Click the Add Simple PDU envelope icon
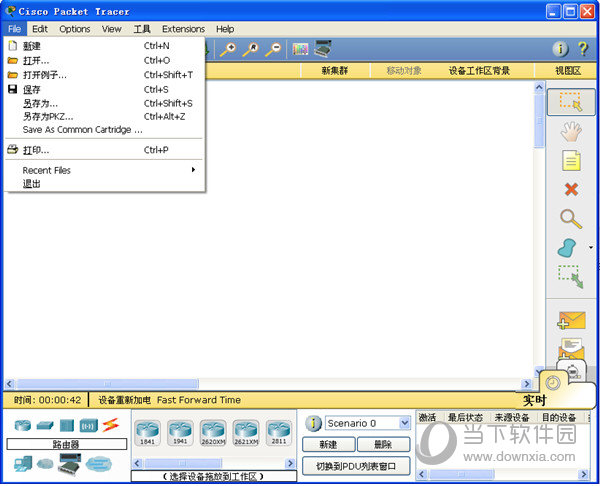Image resolution: width=600 pixels, height=486 pixels. [x=571, y=321]
